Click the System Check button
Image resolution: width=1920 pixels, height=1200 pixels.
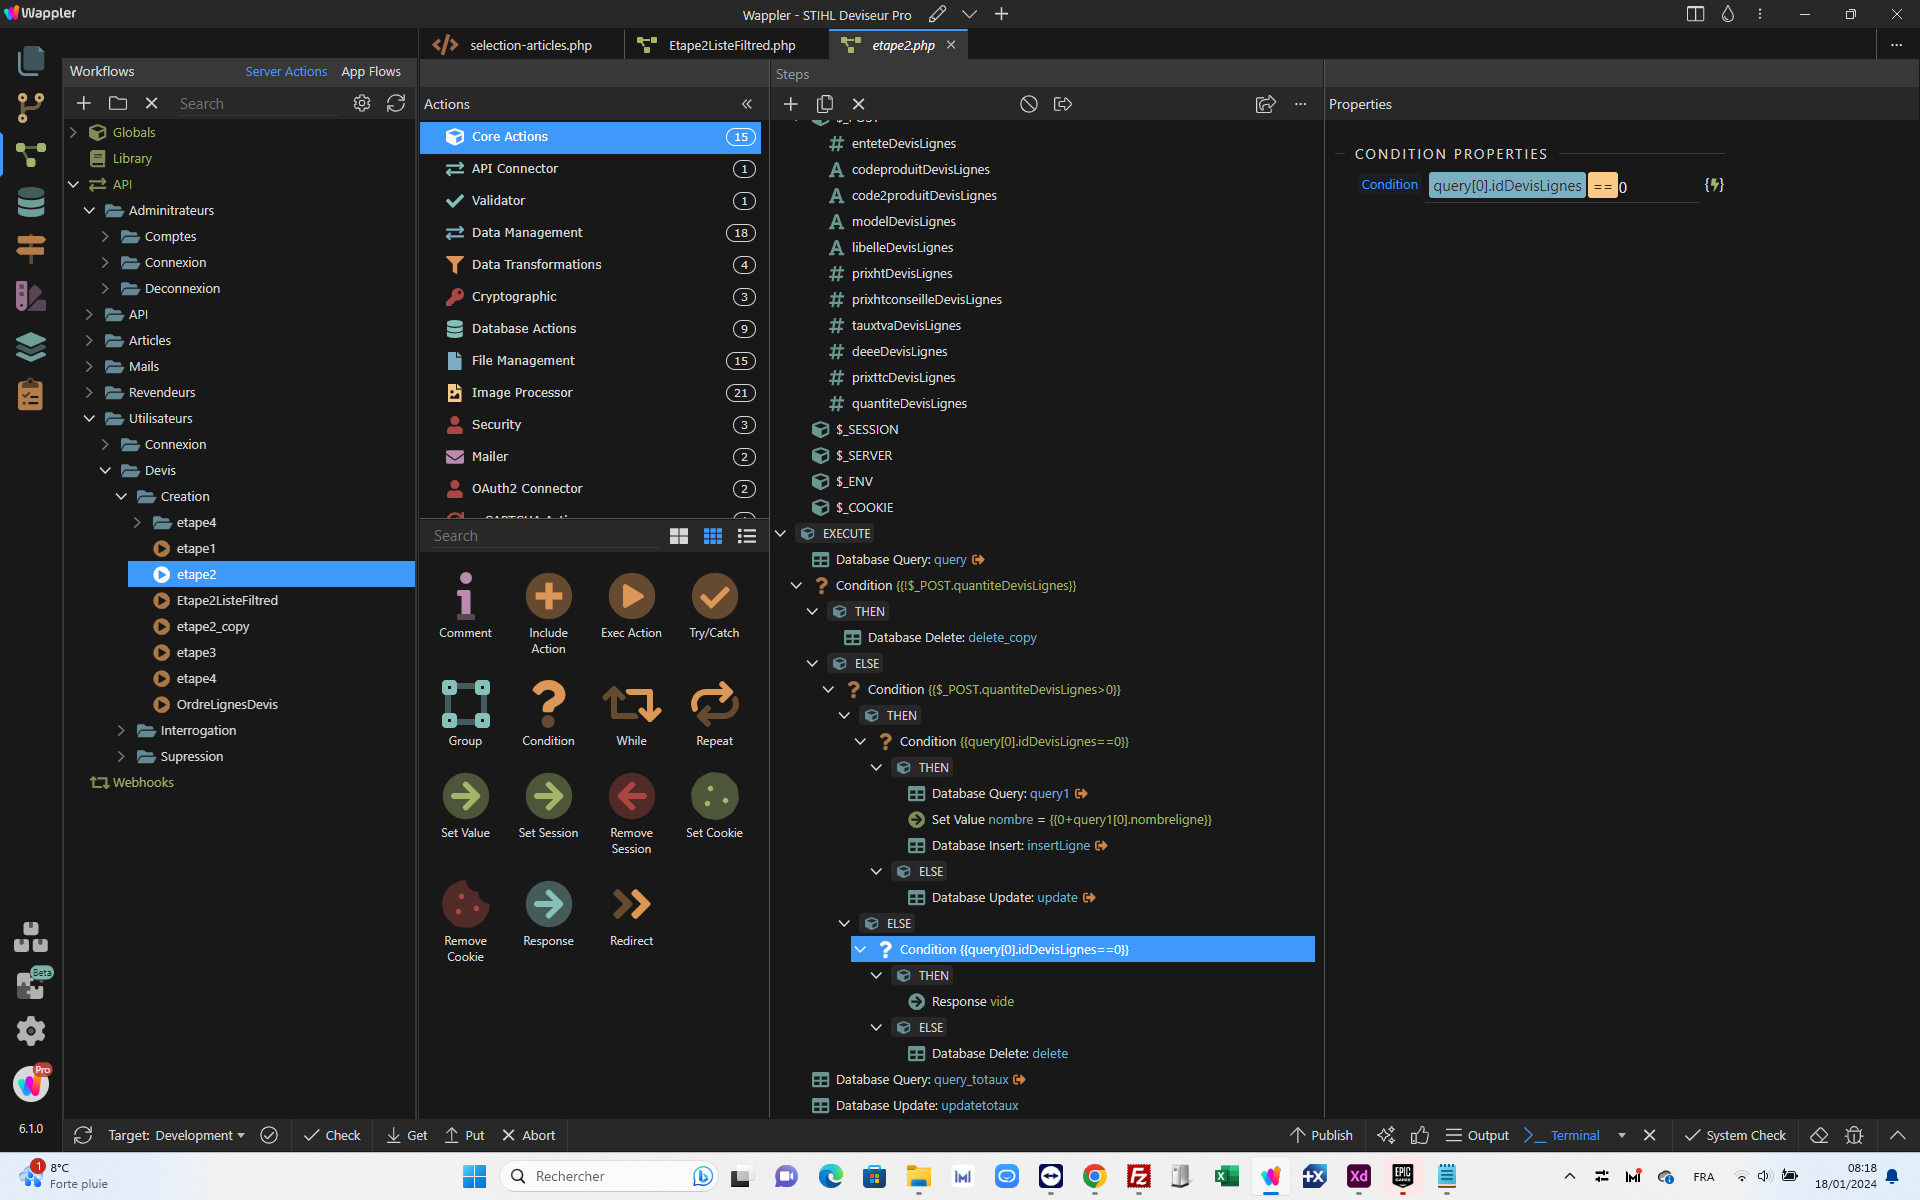point(1735,1135)
